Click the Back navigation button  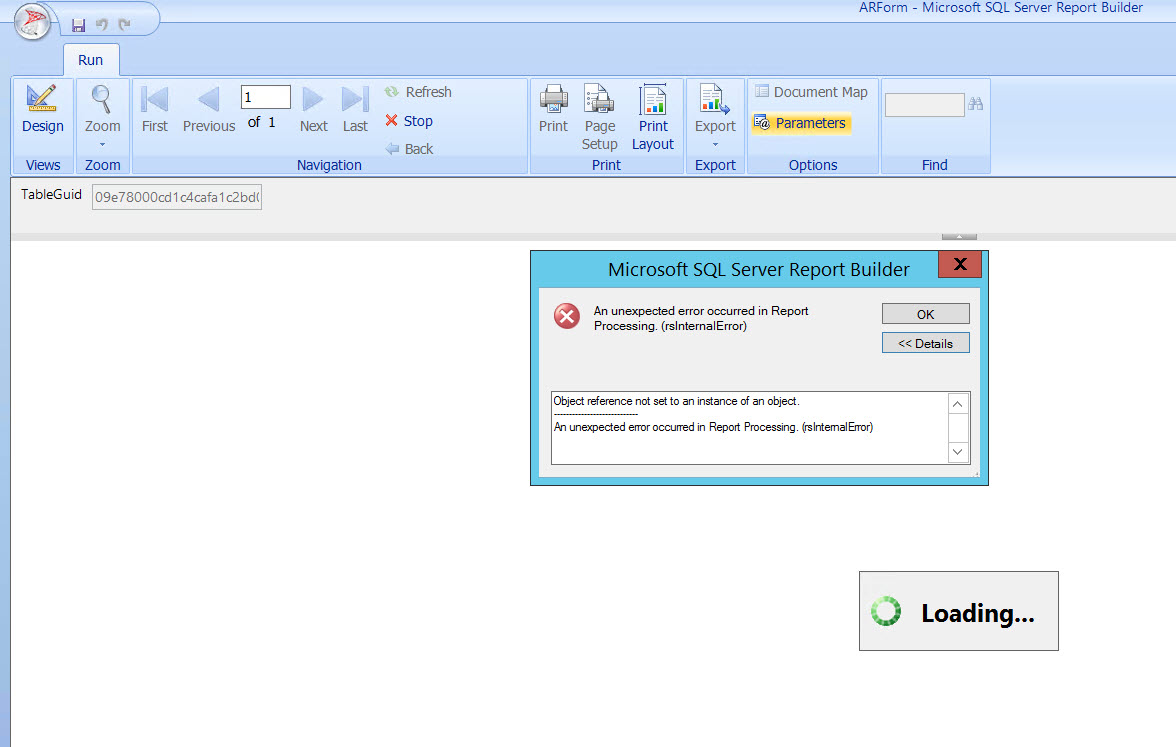410,148
